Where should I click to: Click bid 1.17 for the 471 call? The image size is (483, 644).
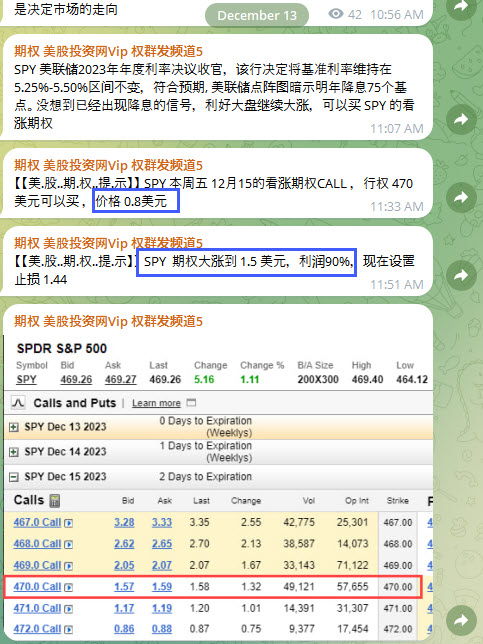coord(124,608)
